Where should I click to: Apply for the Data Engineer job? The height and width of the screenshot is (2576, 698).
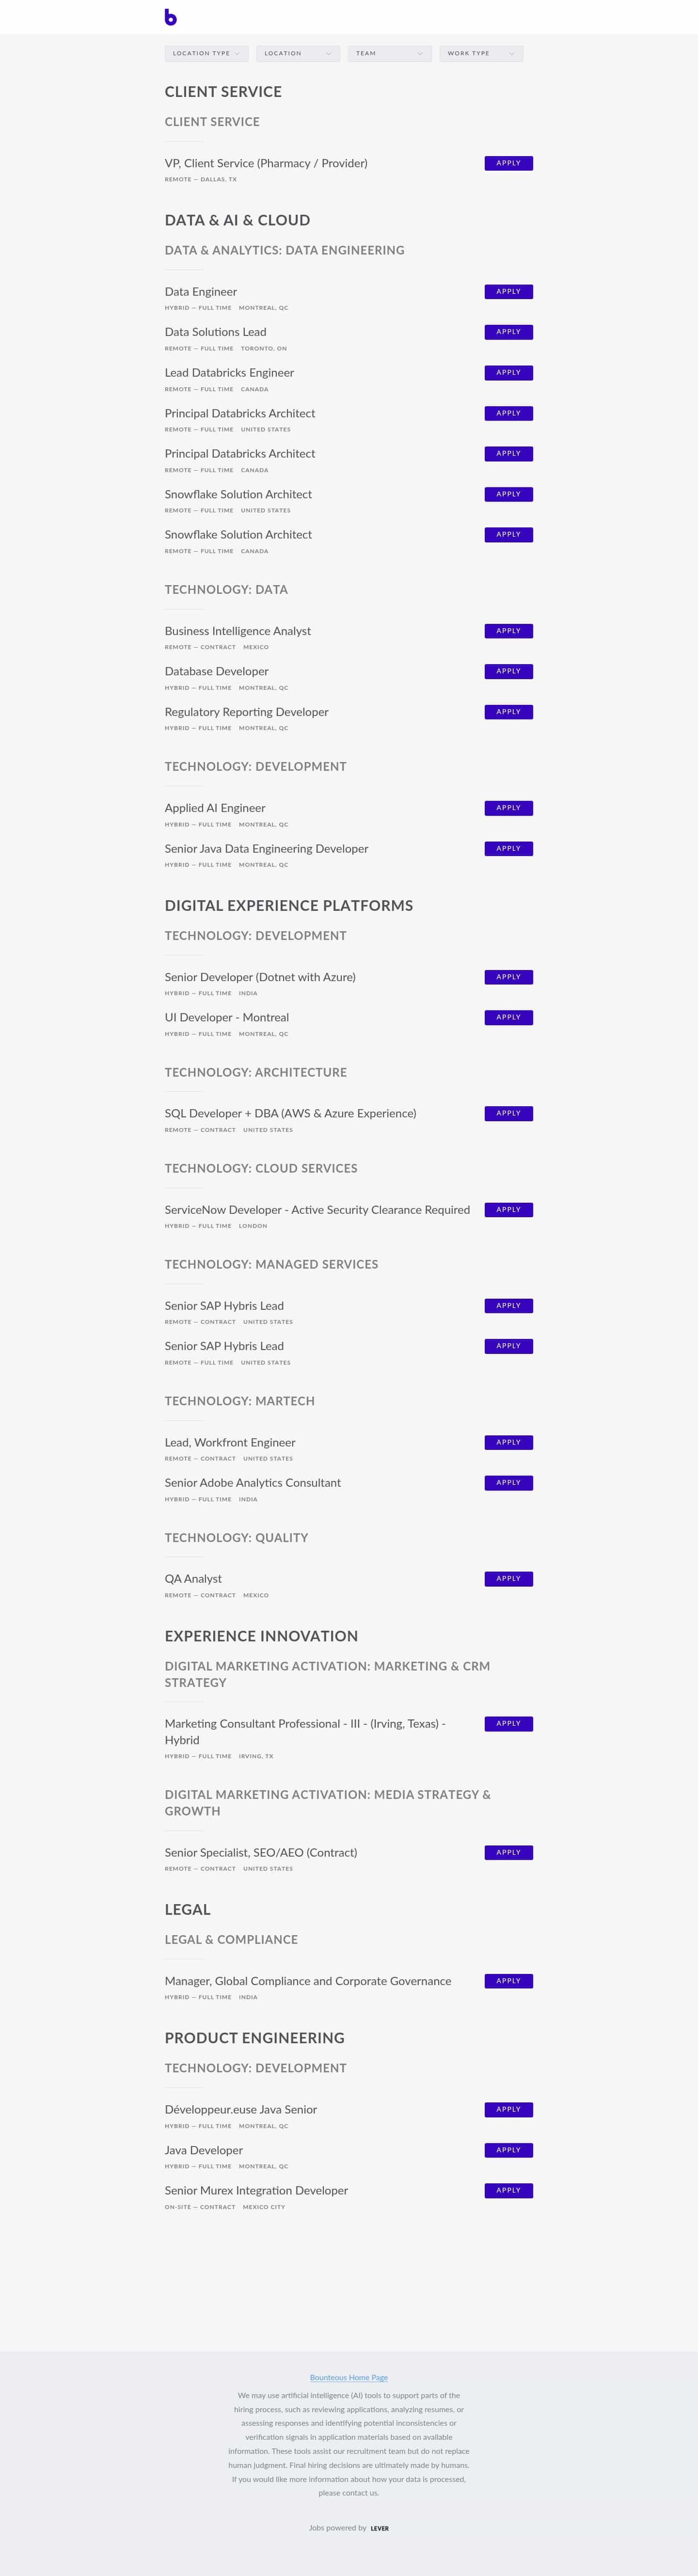[508, 292]
